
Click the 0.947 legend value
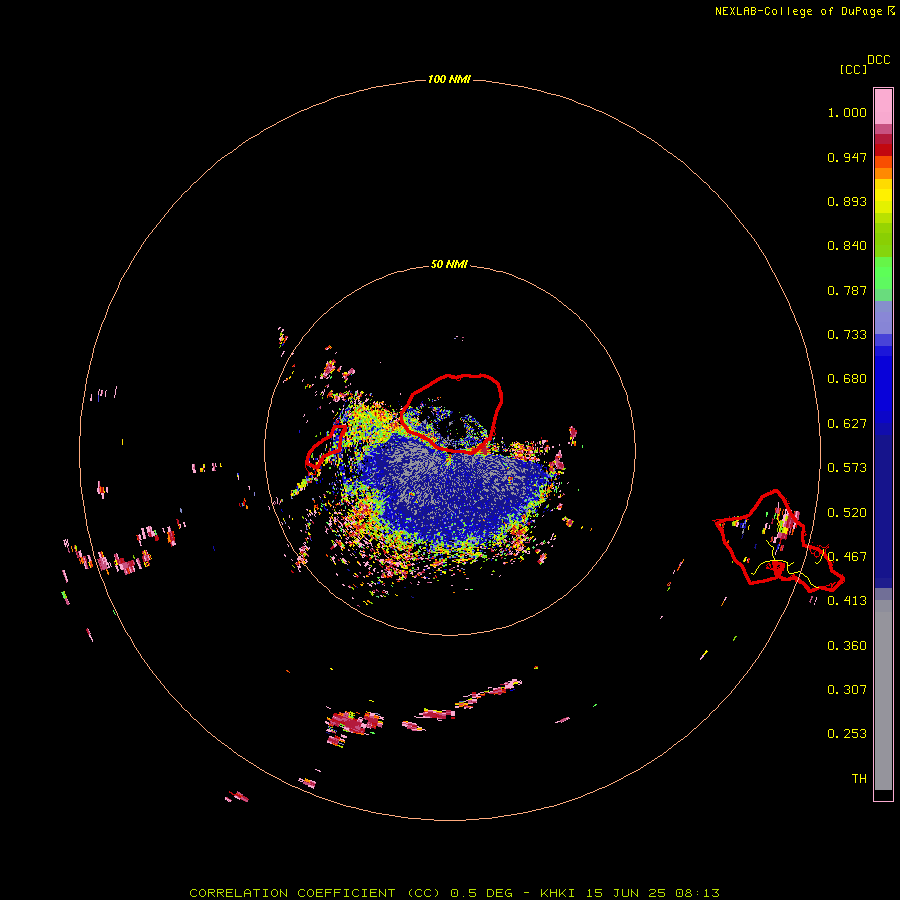[847, 157]
